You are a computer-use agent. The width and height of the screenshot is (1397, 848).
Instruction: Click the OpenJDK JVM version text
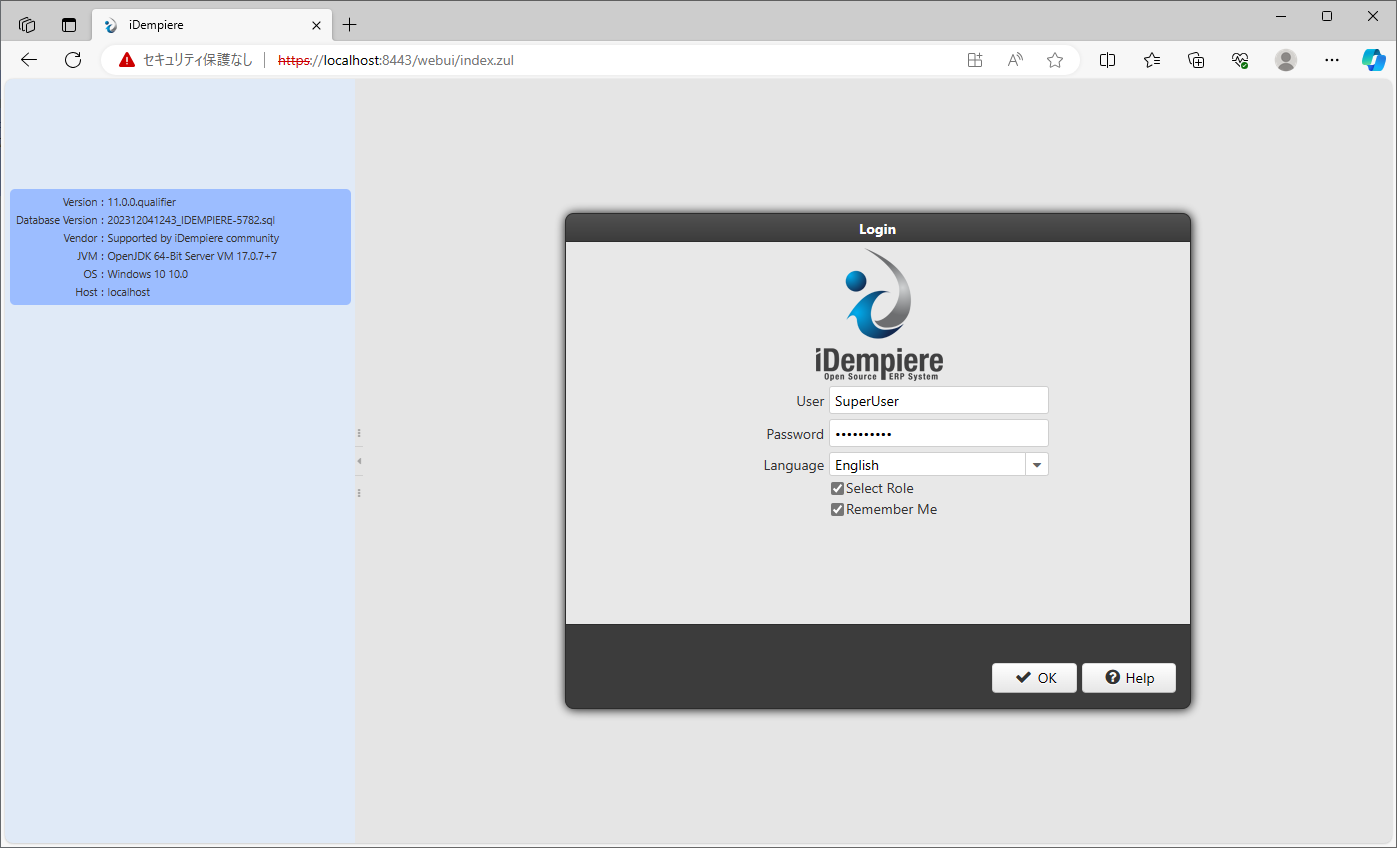192,256
